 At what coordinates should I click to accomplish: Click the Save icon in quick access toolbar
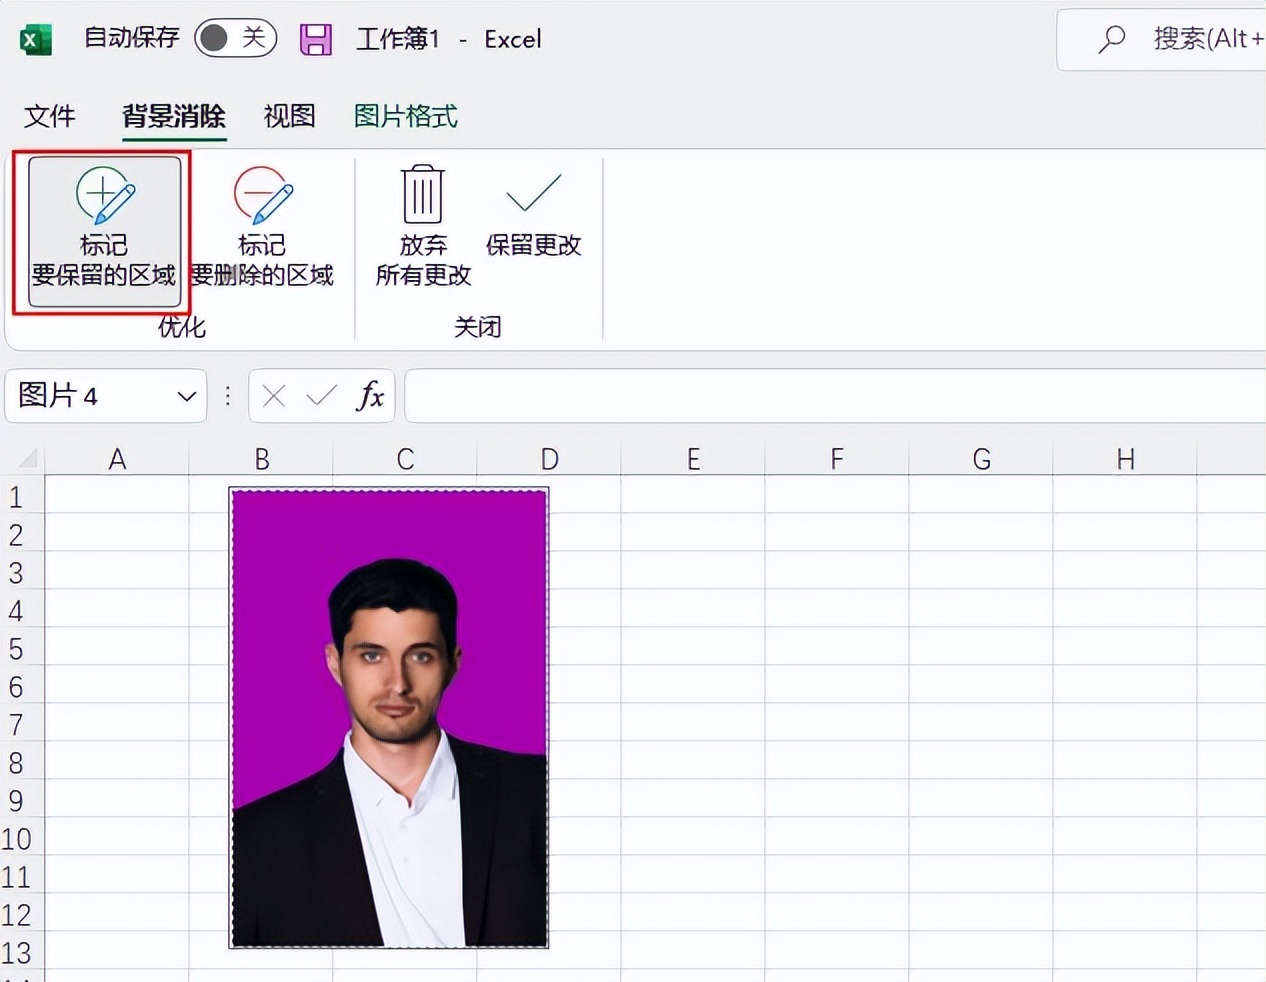315,38
